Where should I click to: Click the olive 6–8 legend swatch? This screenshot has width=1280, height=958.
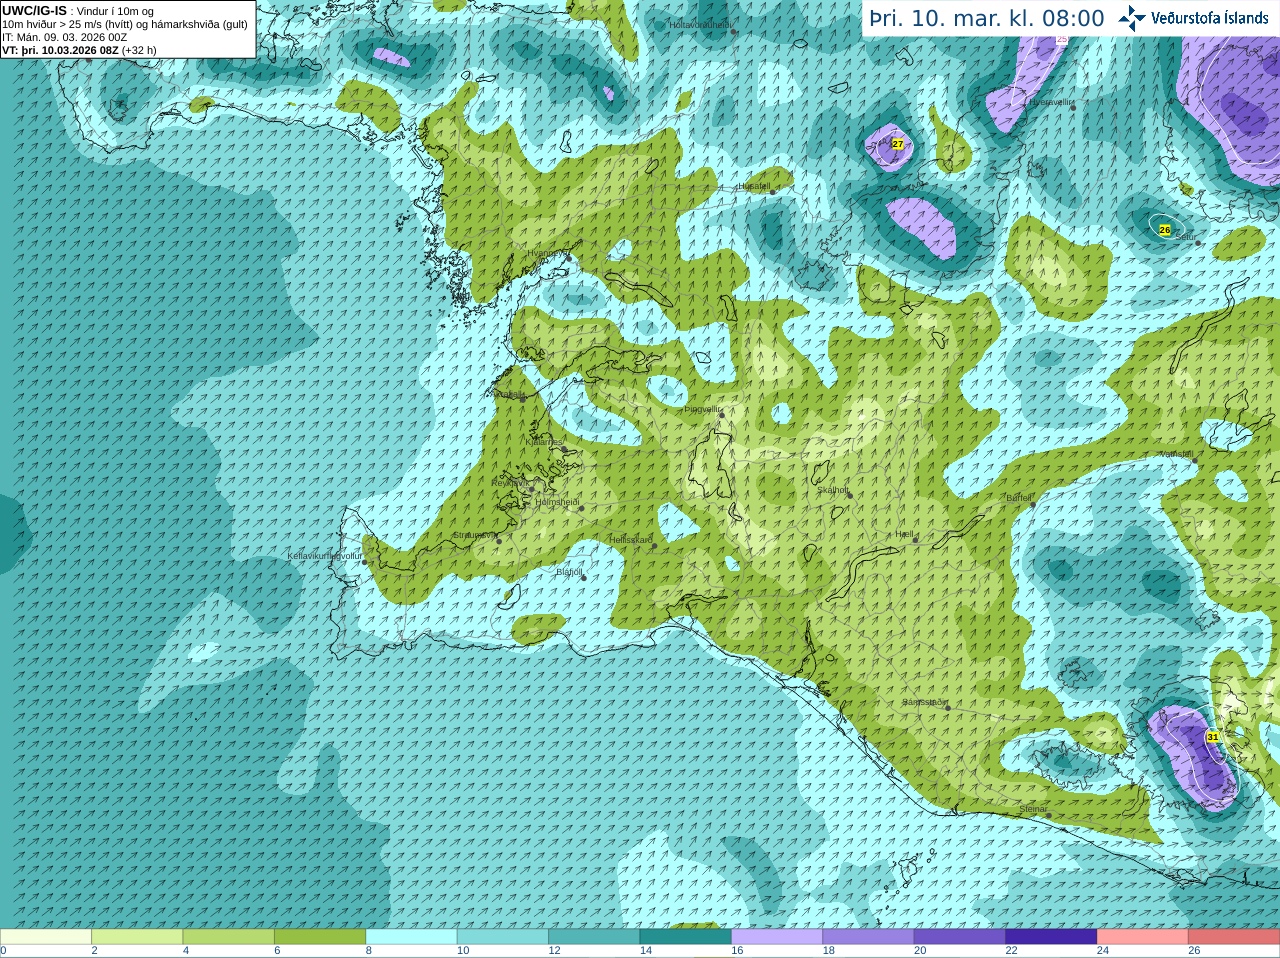pos(320,937)
